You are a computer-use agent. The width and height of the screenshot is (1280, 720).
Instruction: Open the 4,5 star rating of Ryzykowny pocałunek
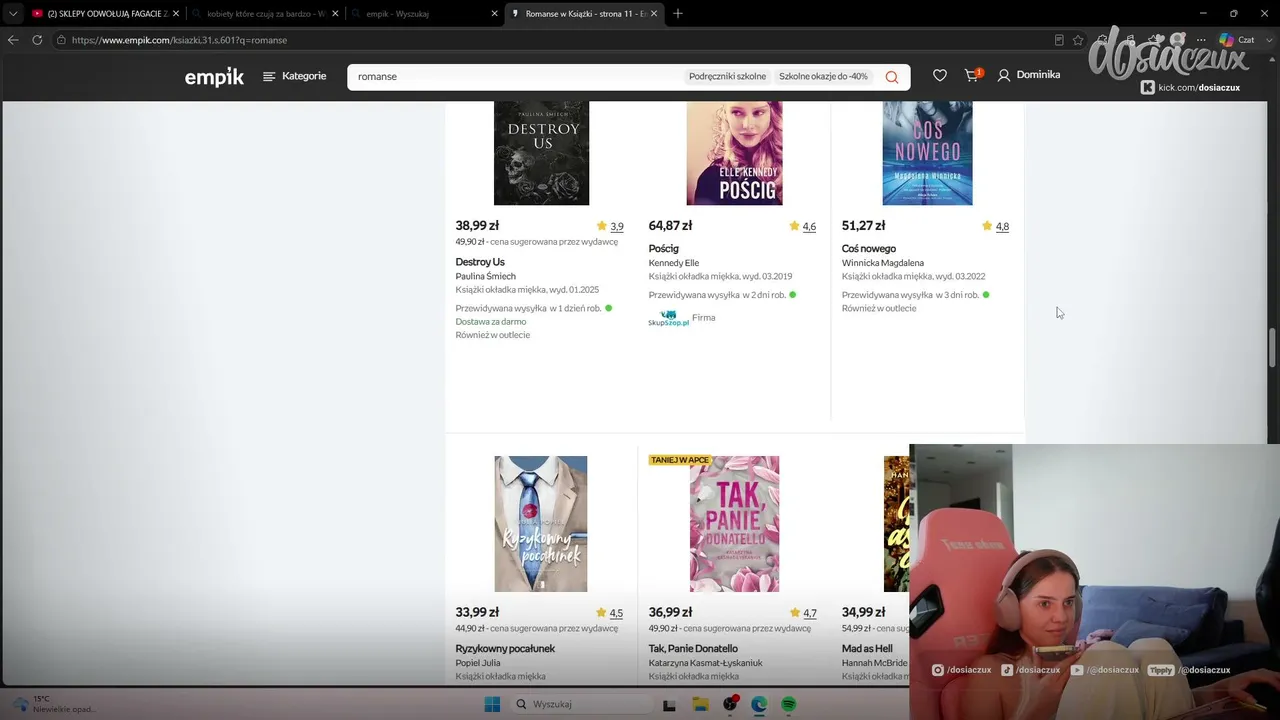click(x=610, y=613)
